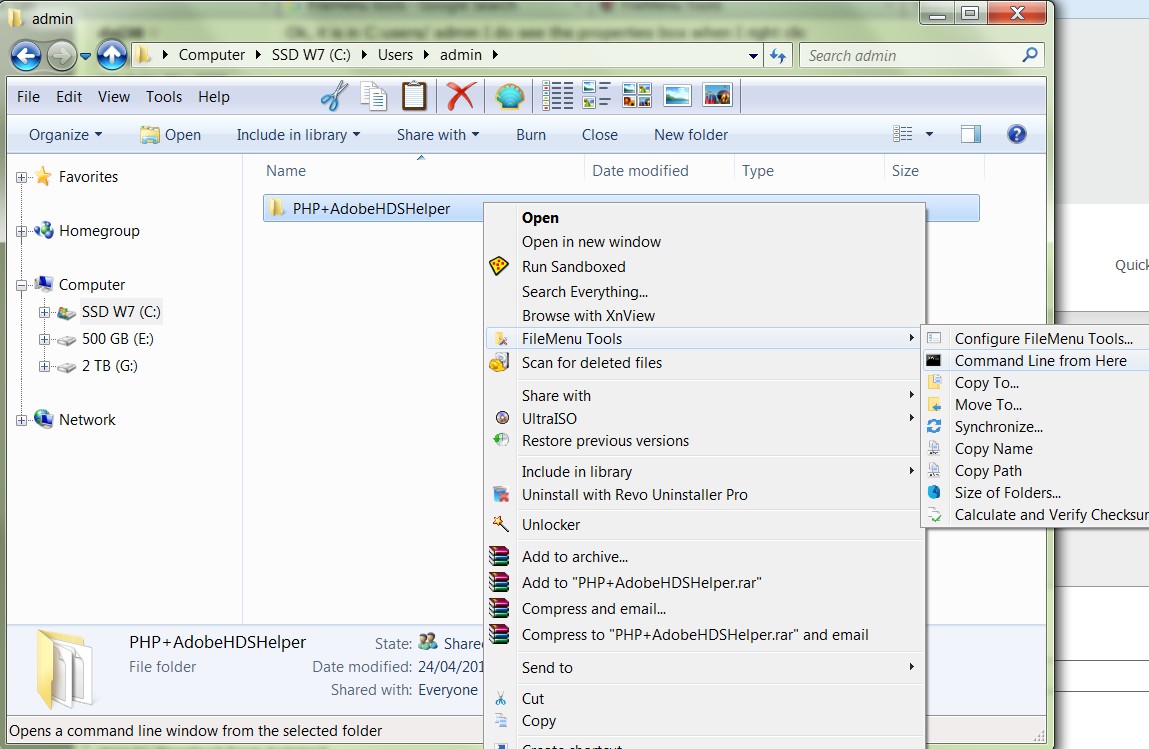Click the Forward arrow navigation button
1149x749 pixels.
coord(61,56)
